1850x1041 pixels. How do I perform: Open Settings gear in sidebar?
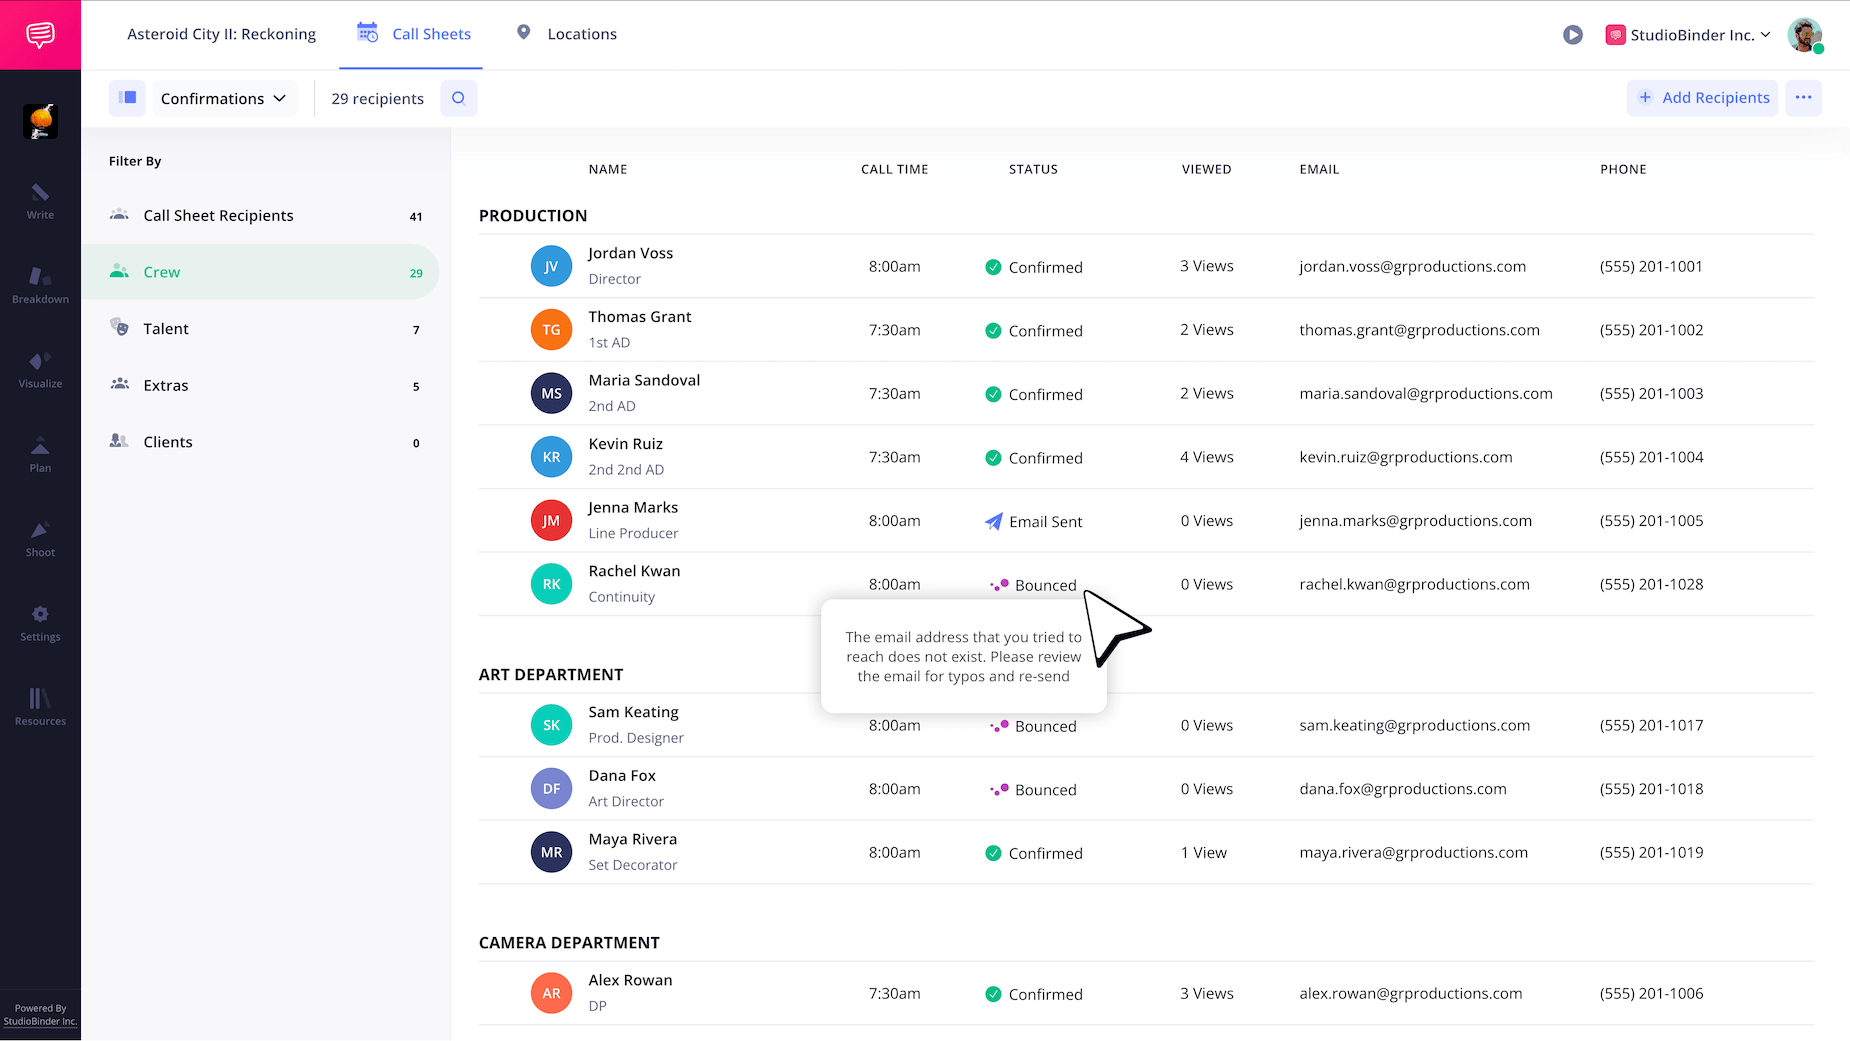pos(40,623)
